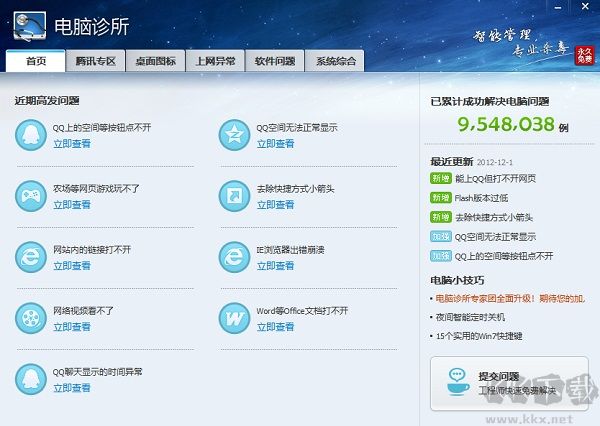Click the film reel icon for 网络视频看不了
600x426 pixels.
pos(31,318)
